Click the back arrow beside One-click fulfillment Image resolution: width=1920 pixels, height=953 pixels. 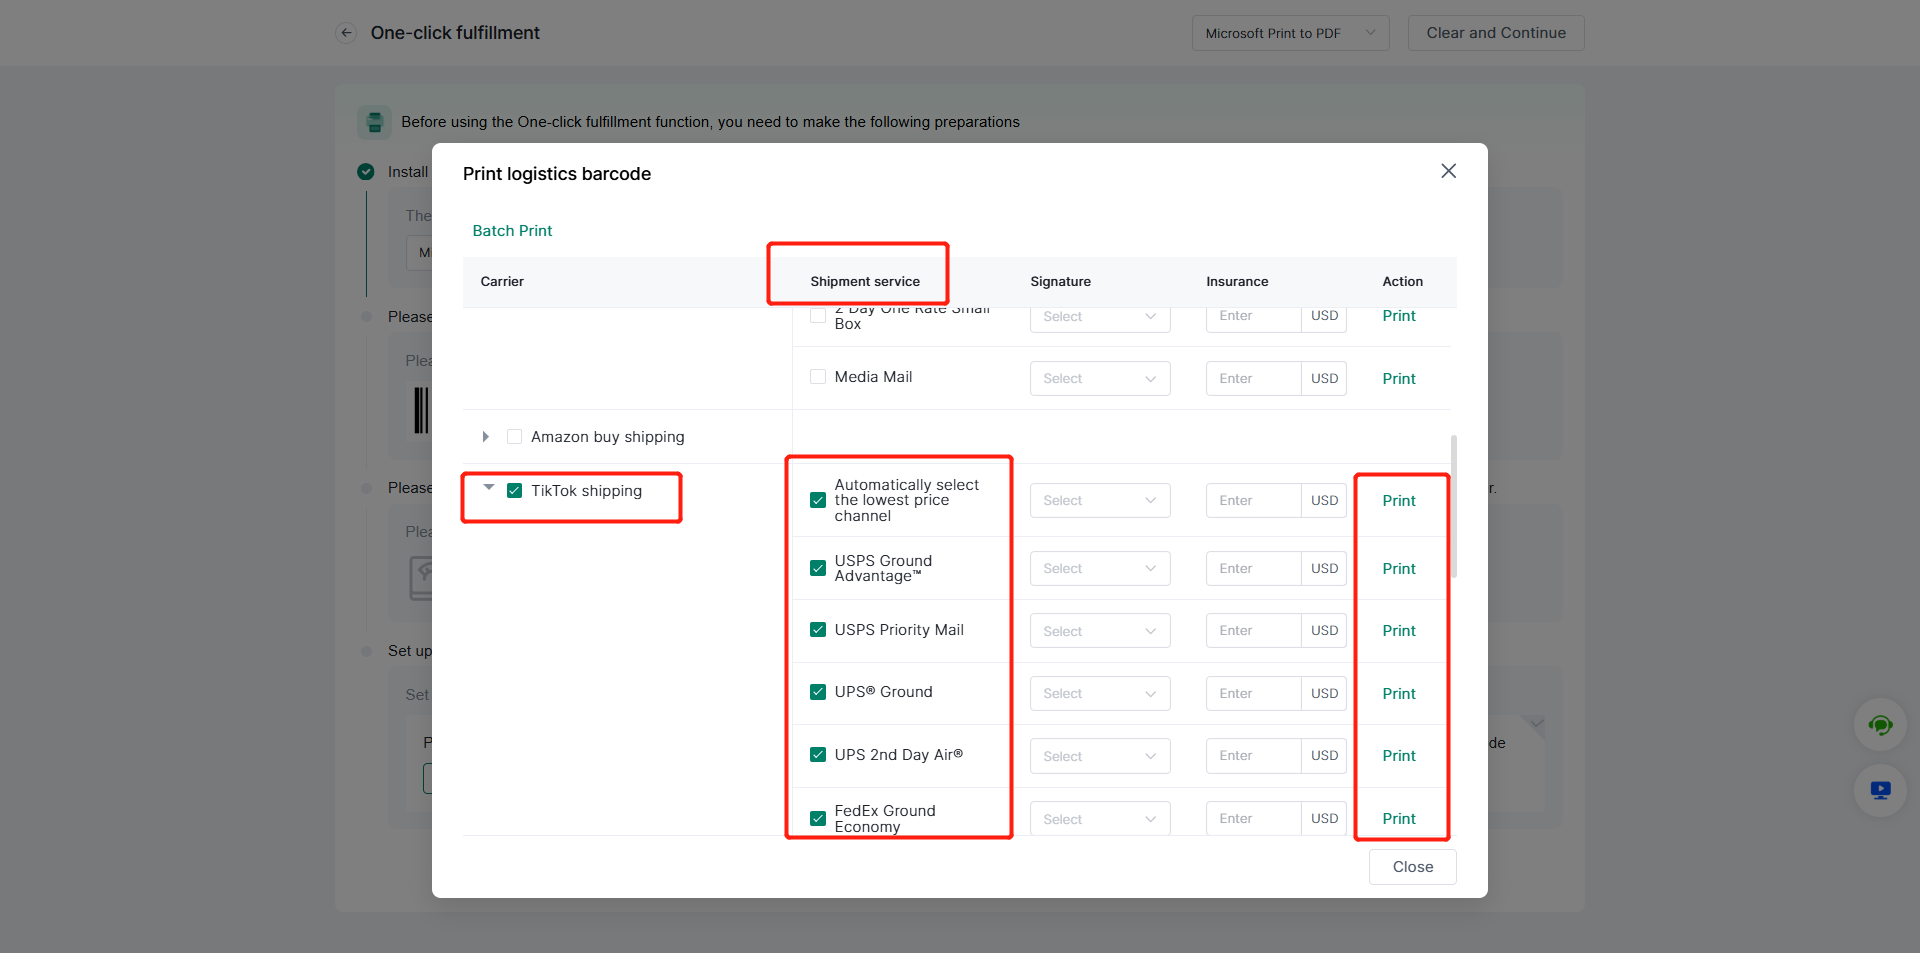point(346,33)
